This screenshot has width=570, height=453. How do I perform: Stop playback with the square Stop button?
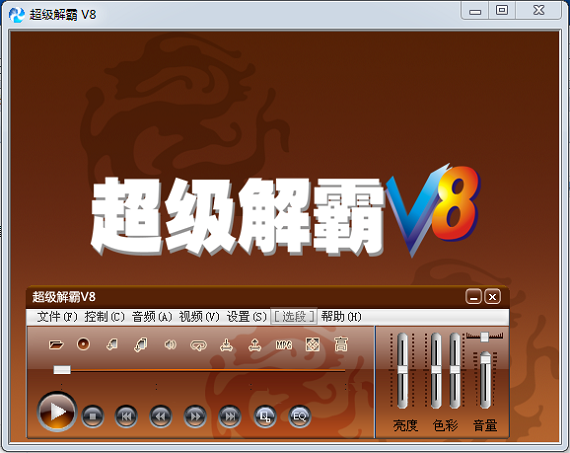[x=92, y=416]
